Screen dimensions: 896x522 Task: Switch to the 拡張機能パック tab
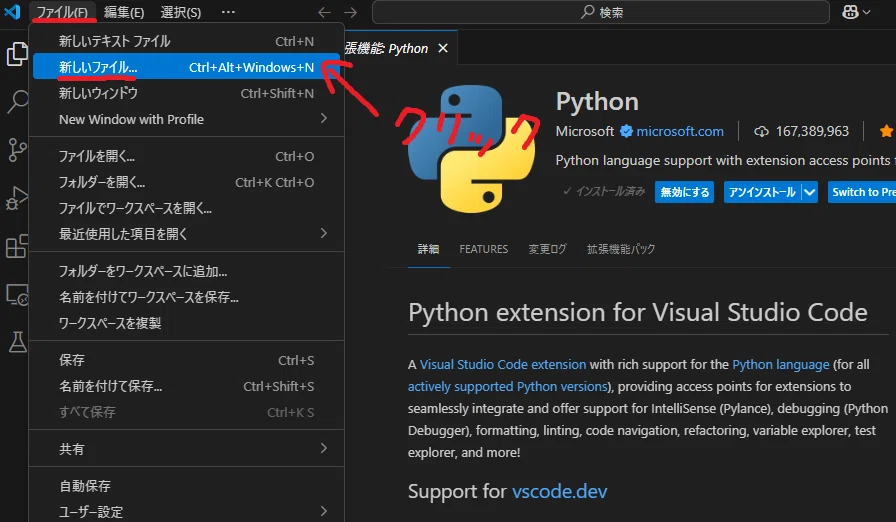[x=621, y=249]
